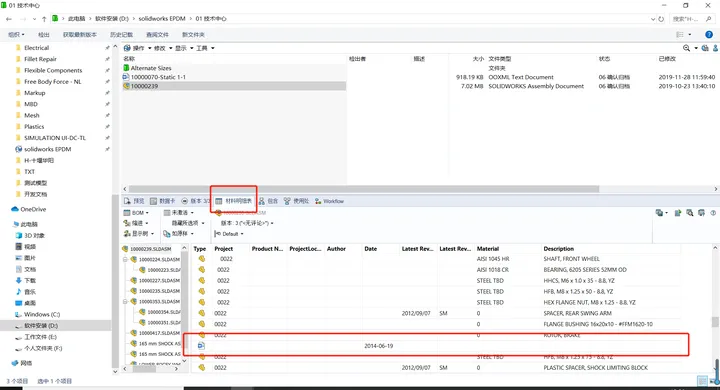Select the 10000239 assembly file icon
The width and height of the screenshot is (720, 390).
click(x=126, y=86)
